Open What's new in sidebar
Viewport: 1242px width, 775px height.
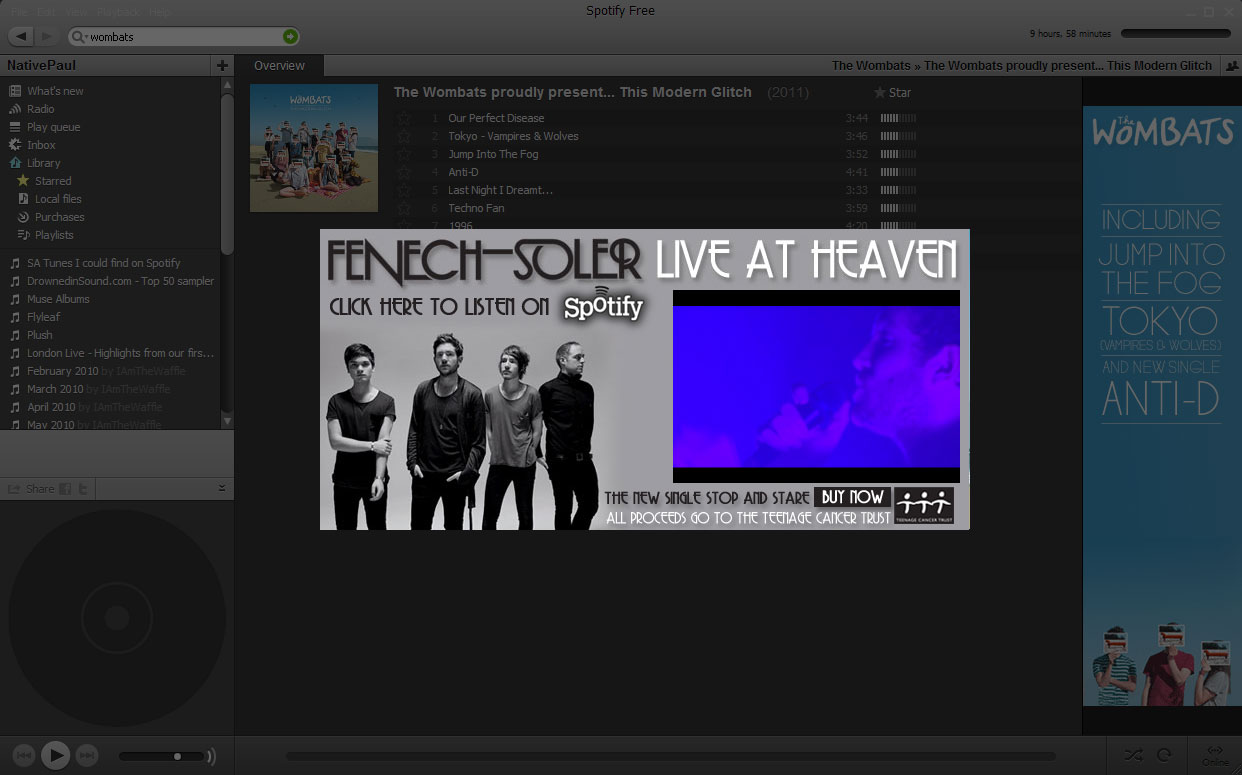[55, 91]
